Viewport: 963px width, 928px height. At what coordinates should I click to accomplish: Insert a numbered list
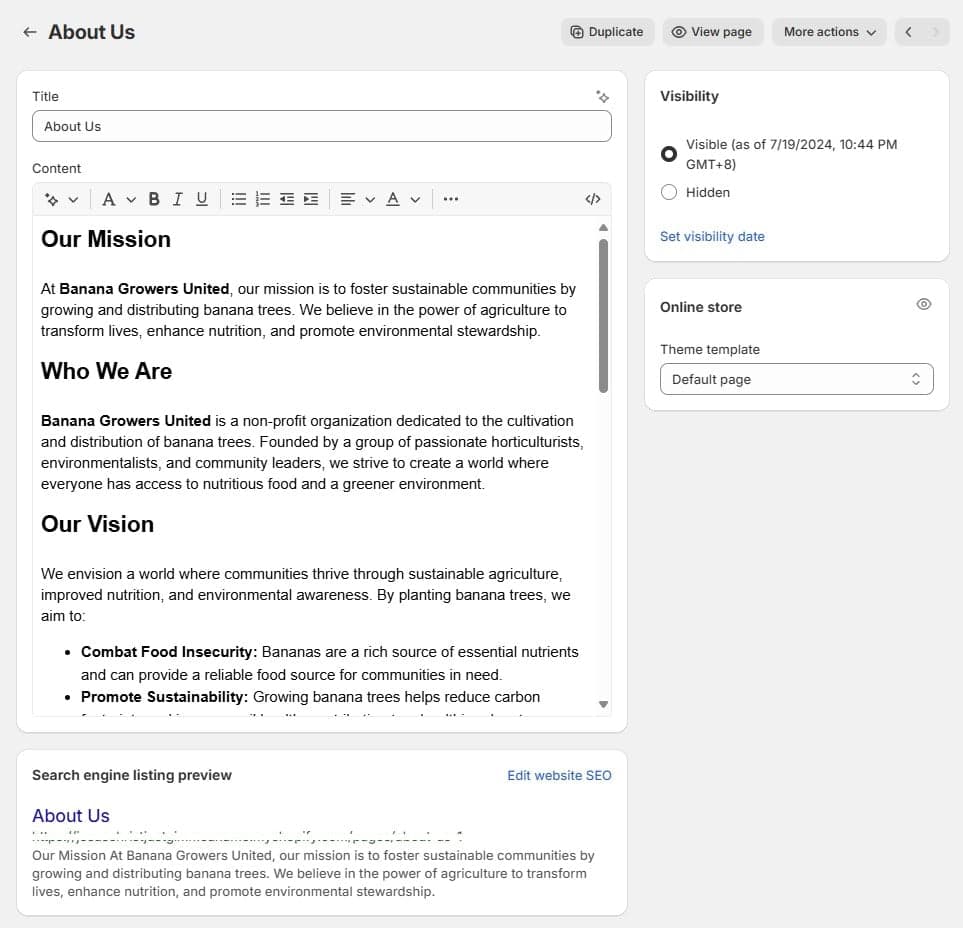click(262, 199)
